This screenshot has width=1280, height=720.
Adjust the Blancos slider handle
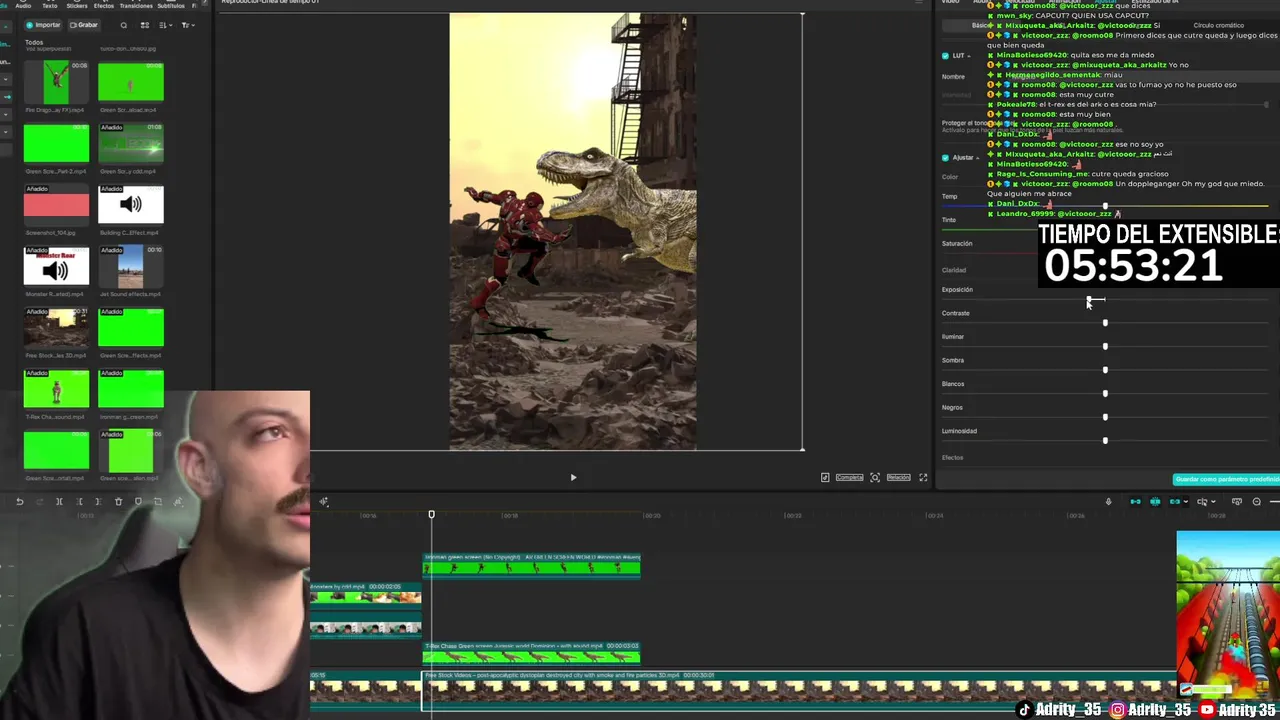1105,393
